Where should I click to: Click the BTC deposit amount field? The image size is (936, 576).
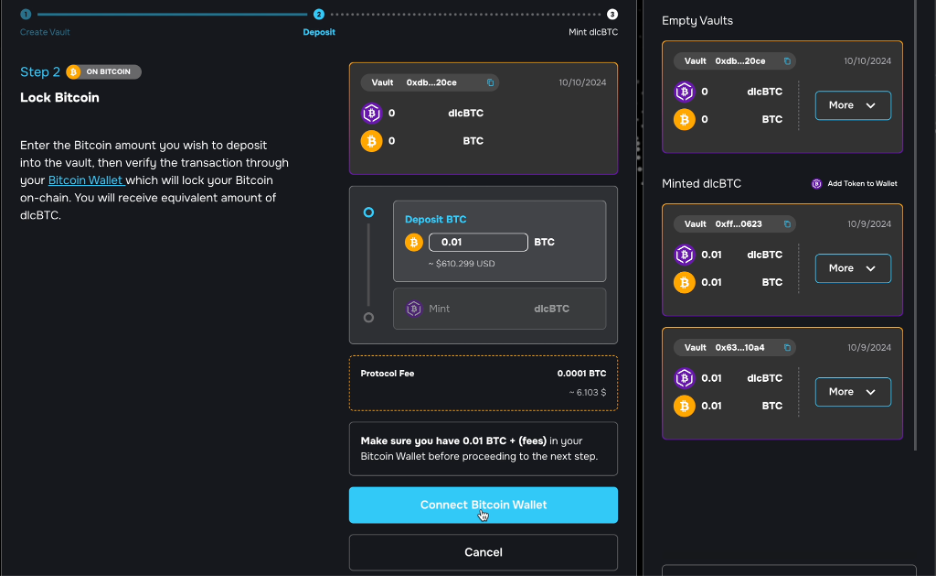[x=478, y=242]
